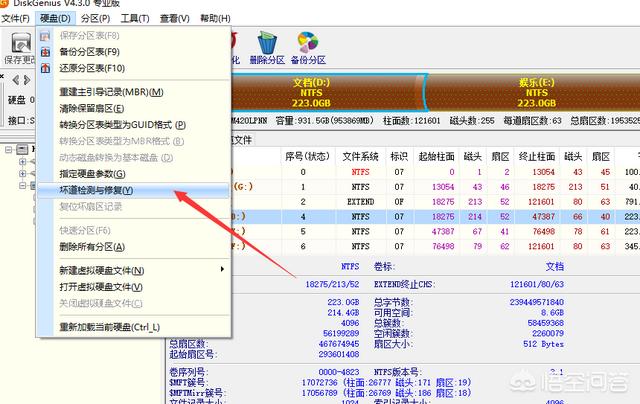Click the 起始柱面 column header

(x=436, y=157)
